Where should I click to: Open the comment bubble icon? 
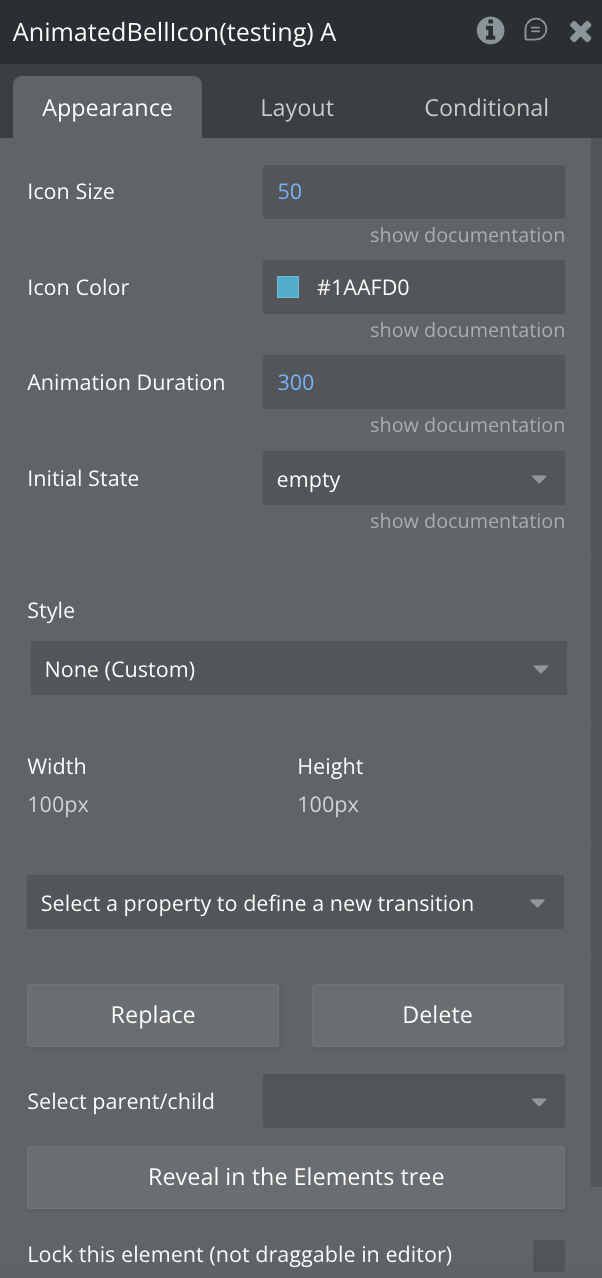click(536, 31)
